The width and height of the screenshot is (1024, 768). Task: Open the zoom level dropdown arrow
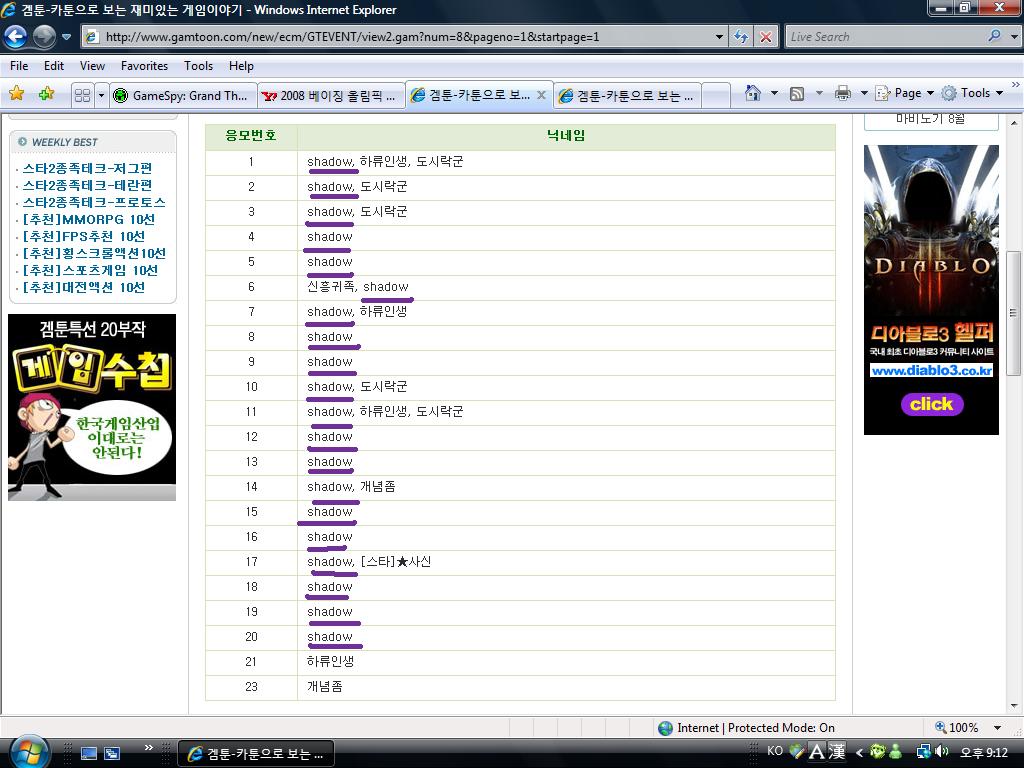coord(997,728)
